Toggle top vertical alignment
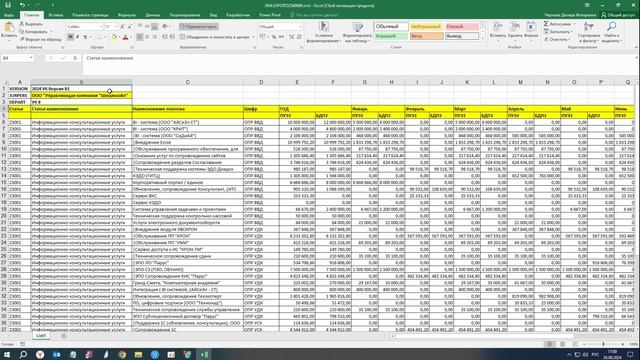 point(140,27)
